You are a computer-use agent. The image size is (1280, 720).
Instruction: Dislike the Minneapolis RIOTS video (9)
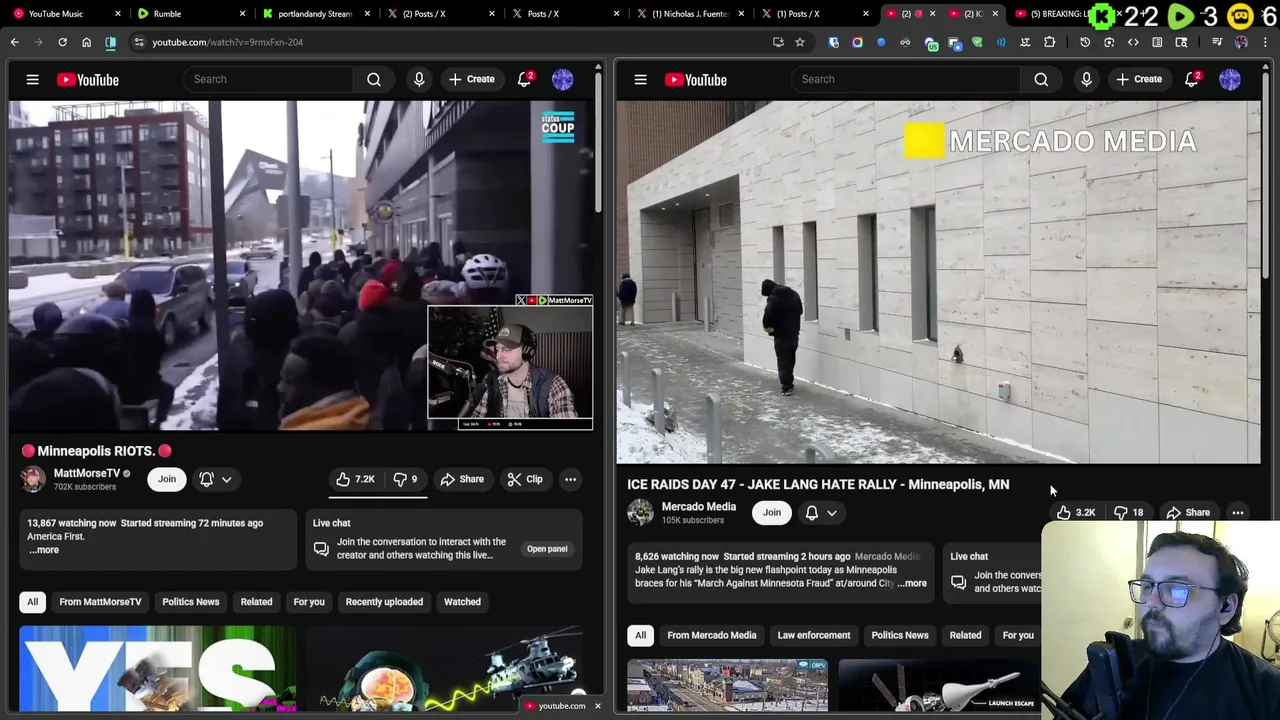405,479
